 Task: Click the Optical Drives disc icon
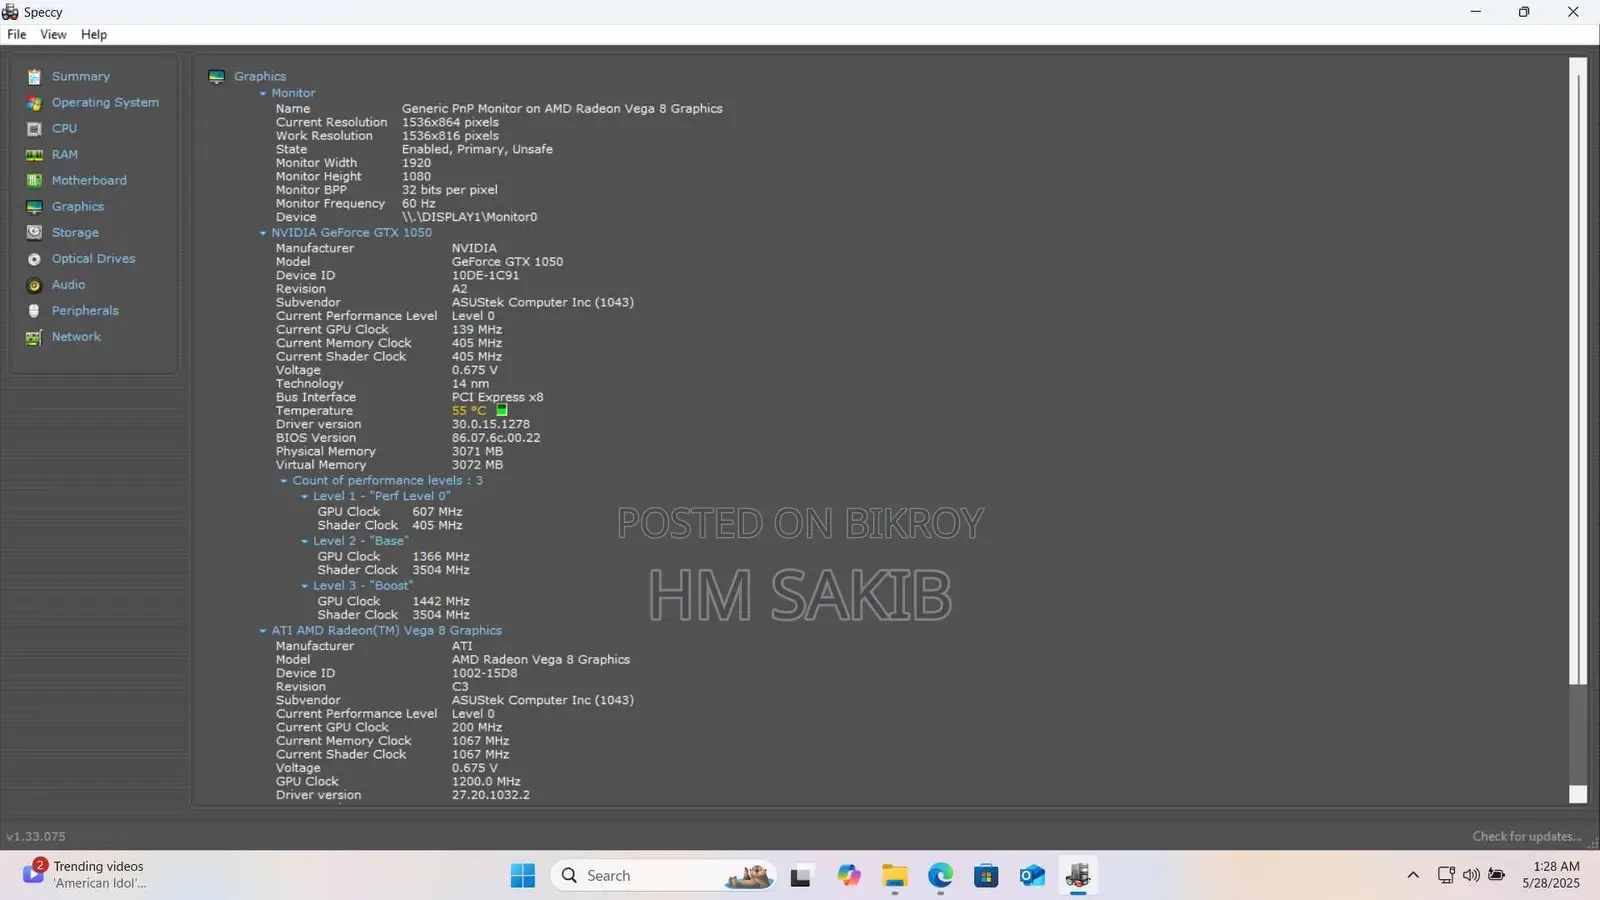click(34, 259)
